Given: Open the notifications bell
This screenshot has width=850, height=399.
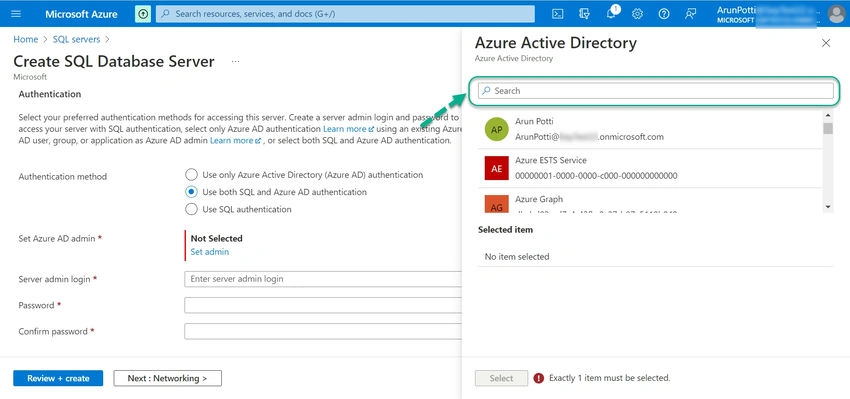Looking at the screenshot, I should tap(611, 13).
